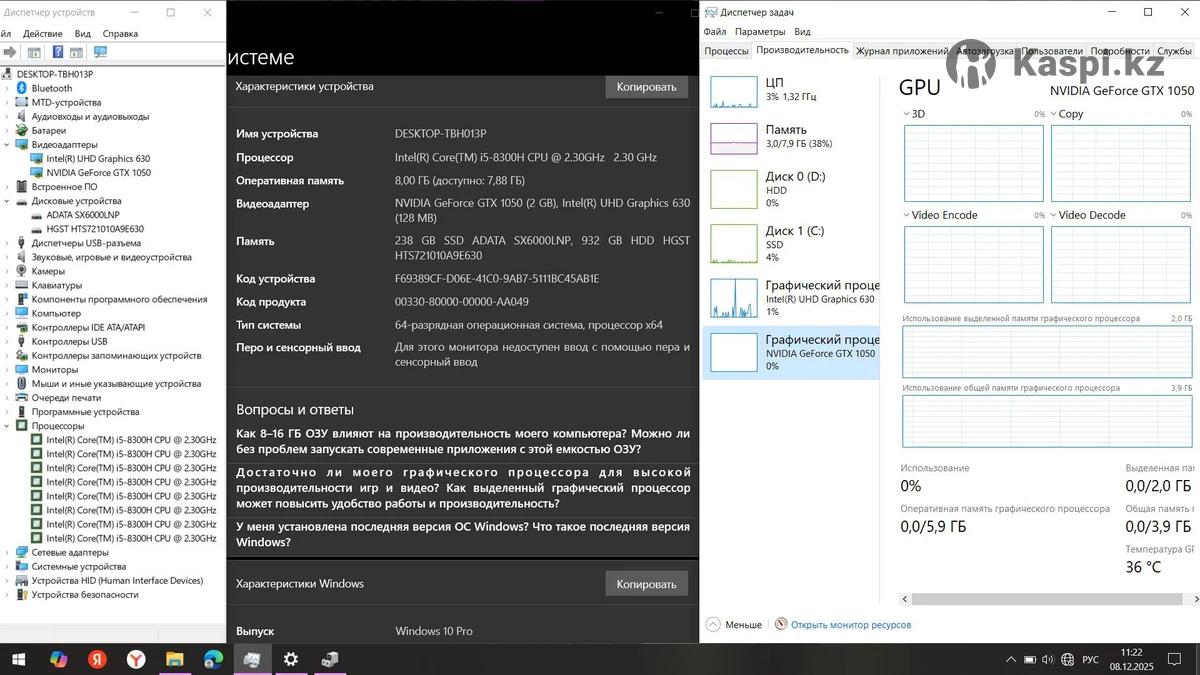Open the Действие menu in Device Manager
Image resolution: width=1200 pixels, height=675 pixels.
tap(42, 33)
